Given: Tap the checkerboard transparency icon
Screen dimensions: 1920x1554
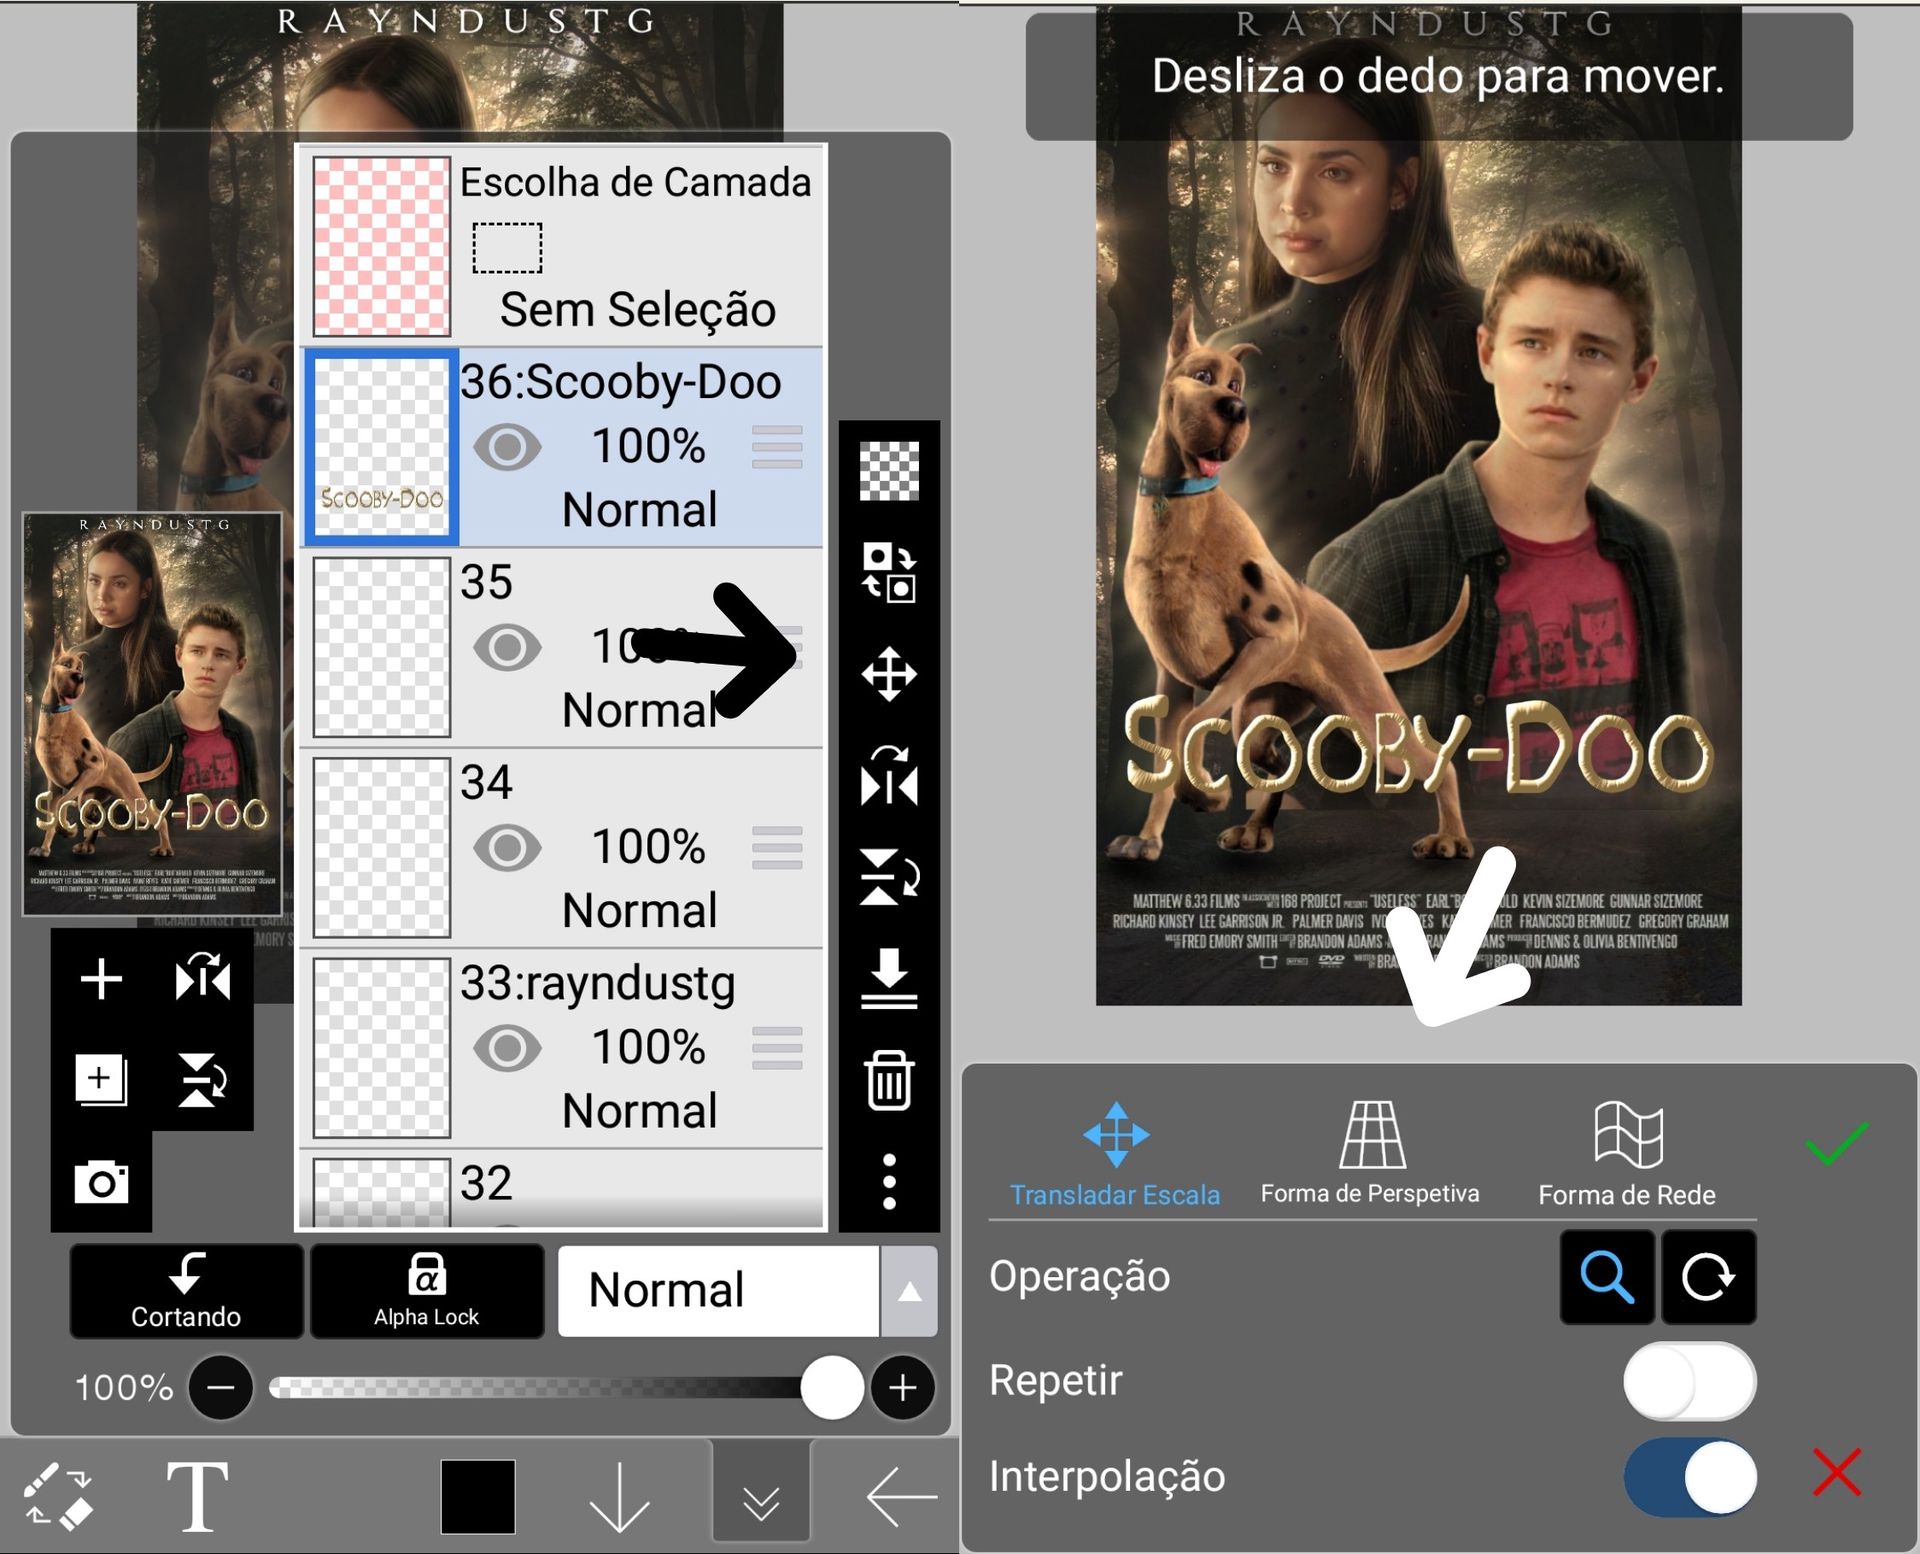Looking at the screenshot, I should tap(889, 470).
